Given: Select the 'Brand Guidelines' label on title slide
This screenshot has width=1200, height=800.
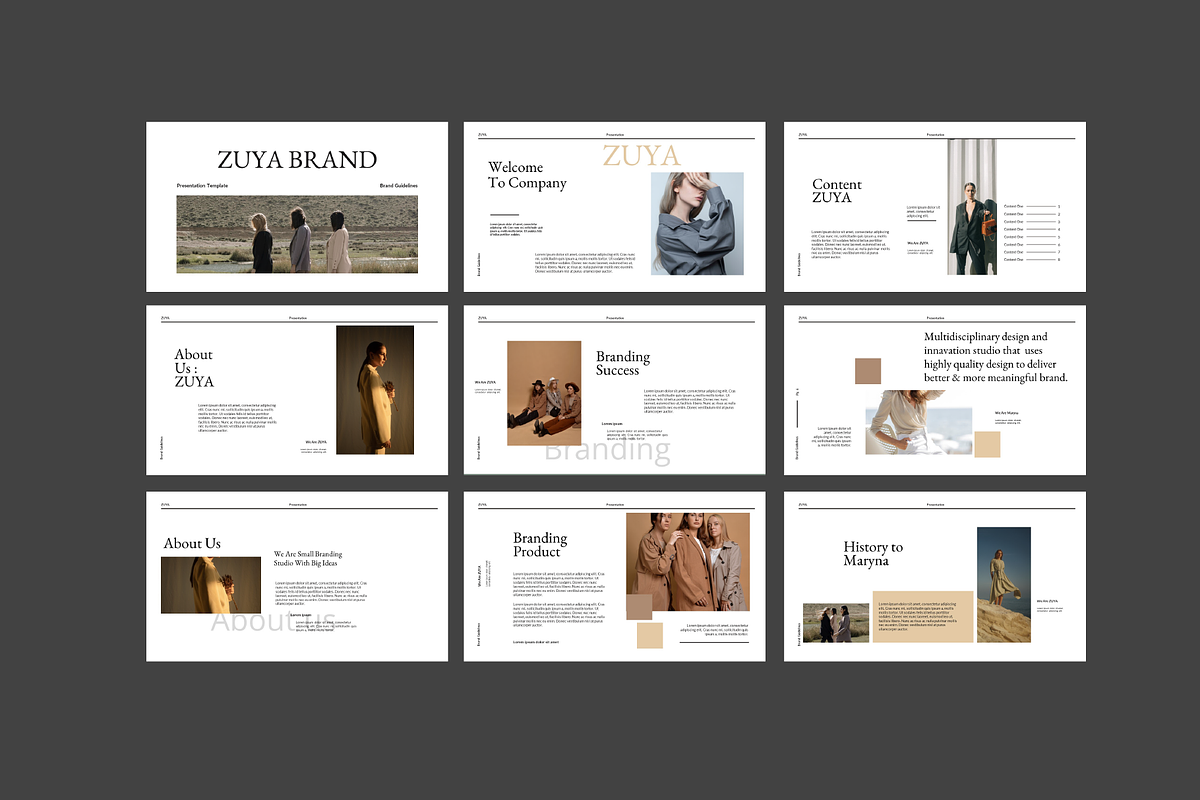Looking at the screenshot, I should point(399,186).
